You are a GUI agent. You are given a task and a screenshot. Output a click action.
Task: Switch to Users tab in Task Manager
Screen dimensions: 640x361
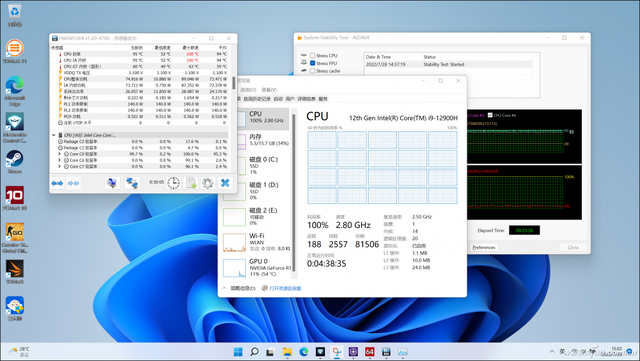pos(290,99)
